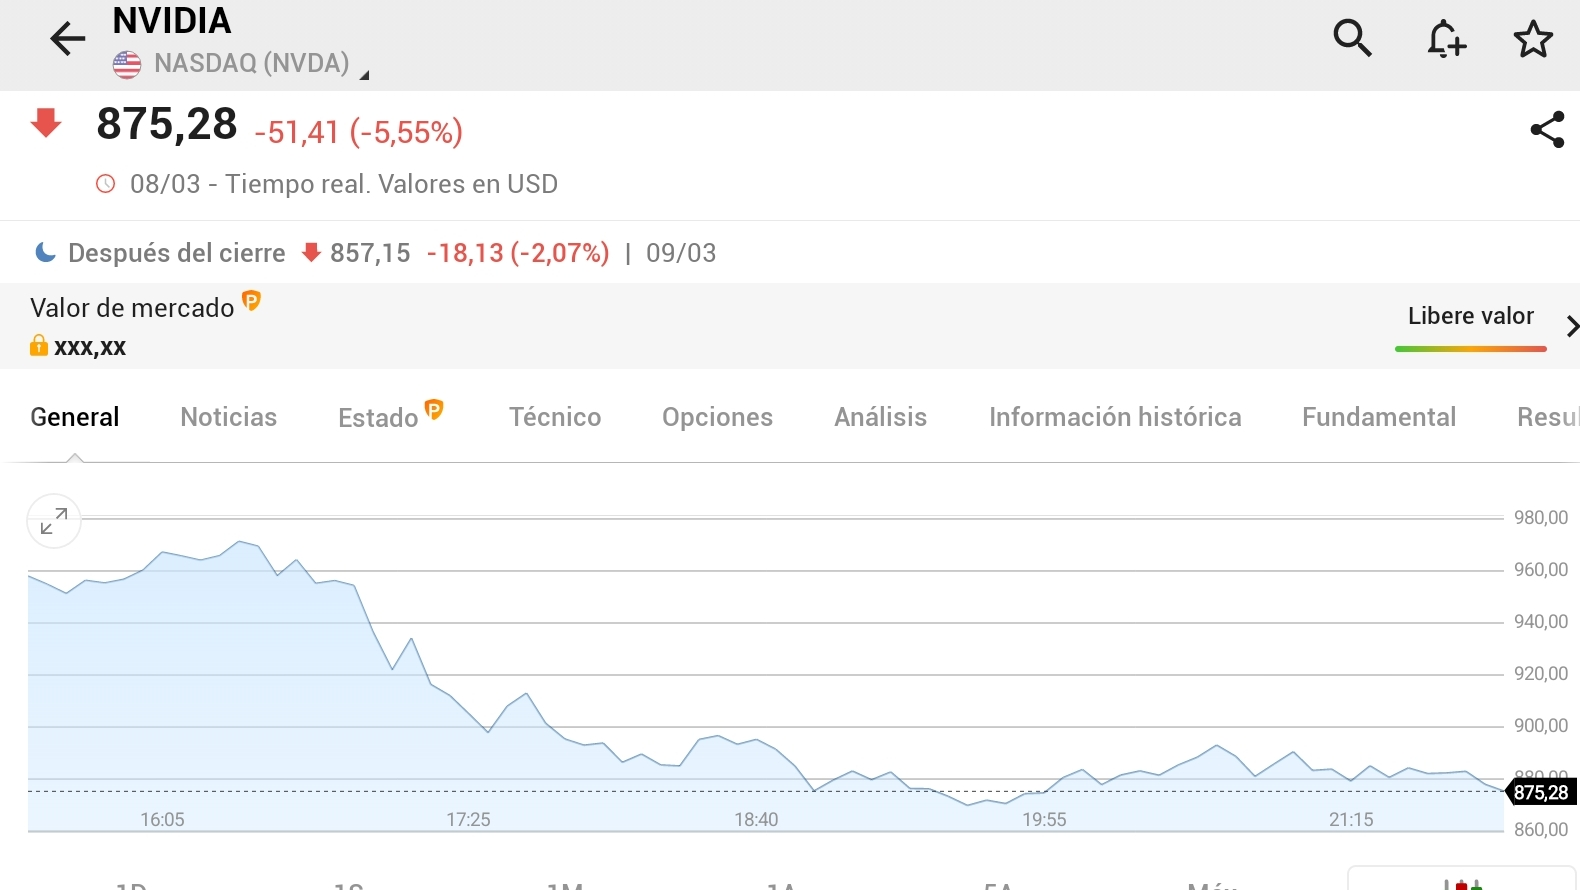
Task: Go back with the arrow icon
Action: click(x=68, y=39)
